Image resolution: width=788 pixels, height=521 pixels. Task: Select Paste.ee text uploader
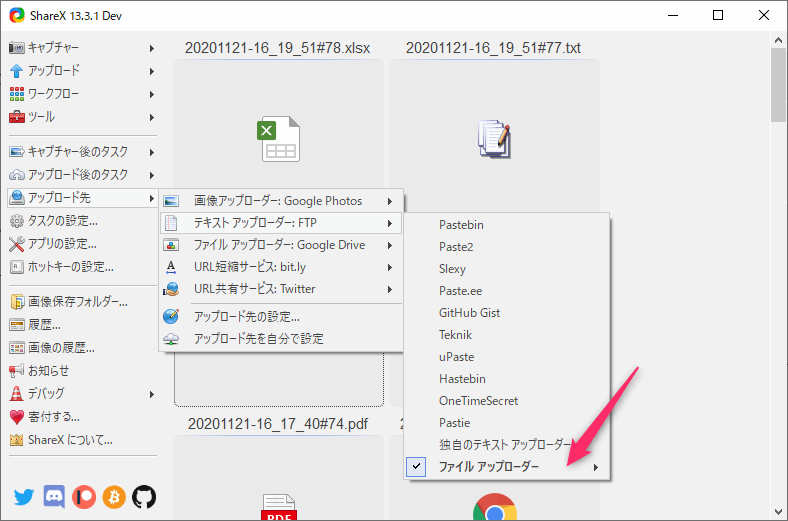point(507,291)
